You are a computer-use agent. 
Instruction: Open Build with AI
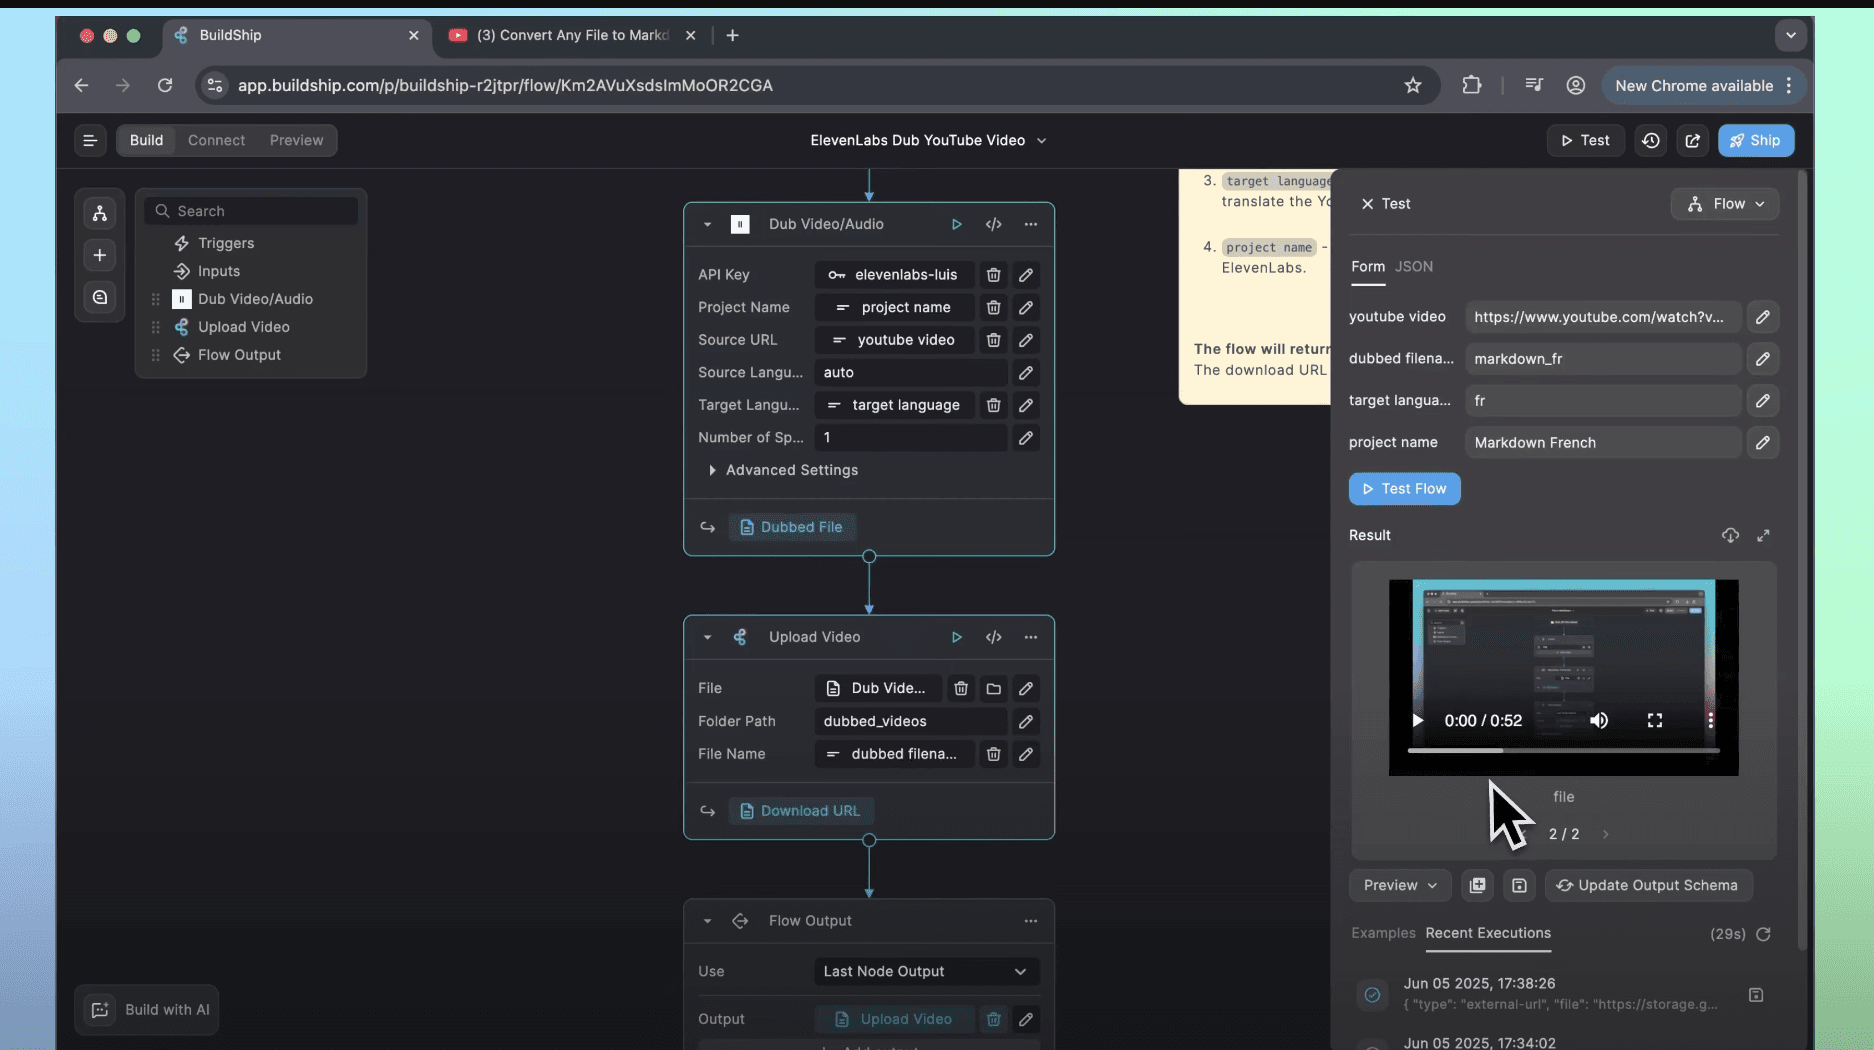click(x=147, y=1010)
